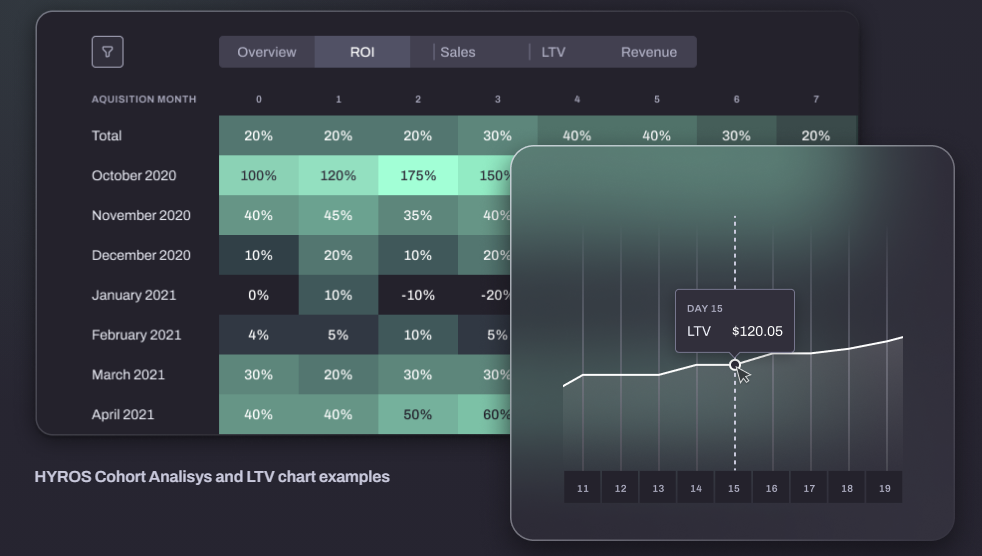This screenshot has height=556, width=982.
Task: Select the February 2021 cohort row label
Action: (x=137, y=335)
